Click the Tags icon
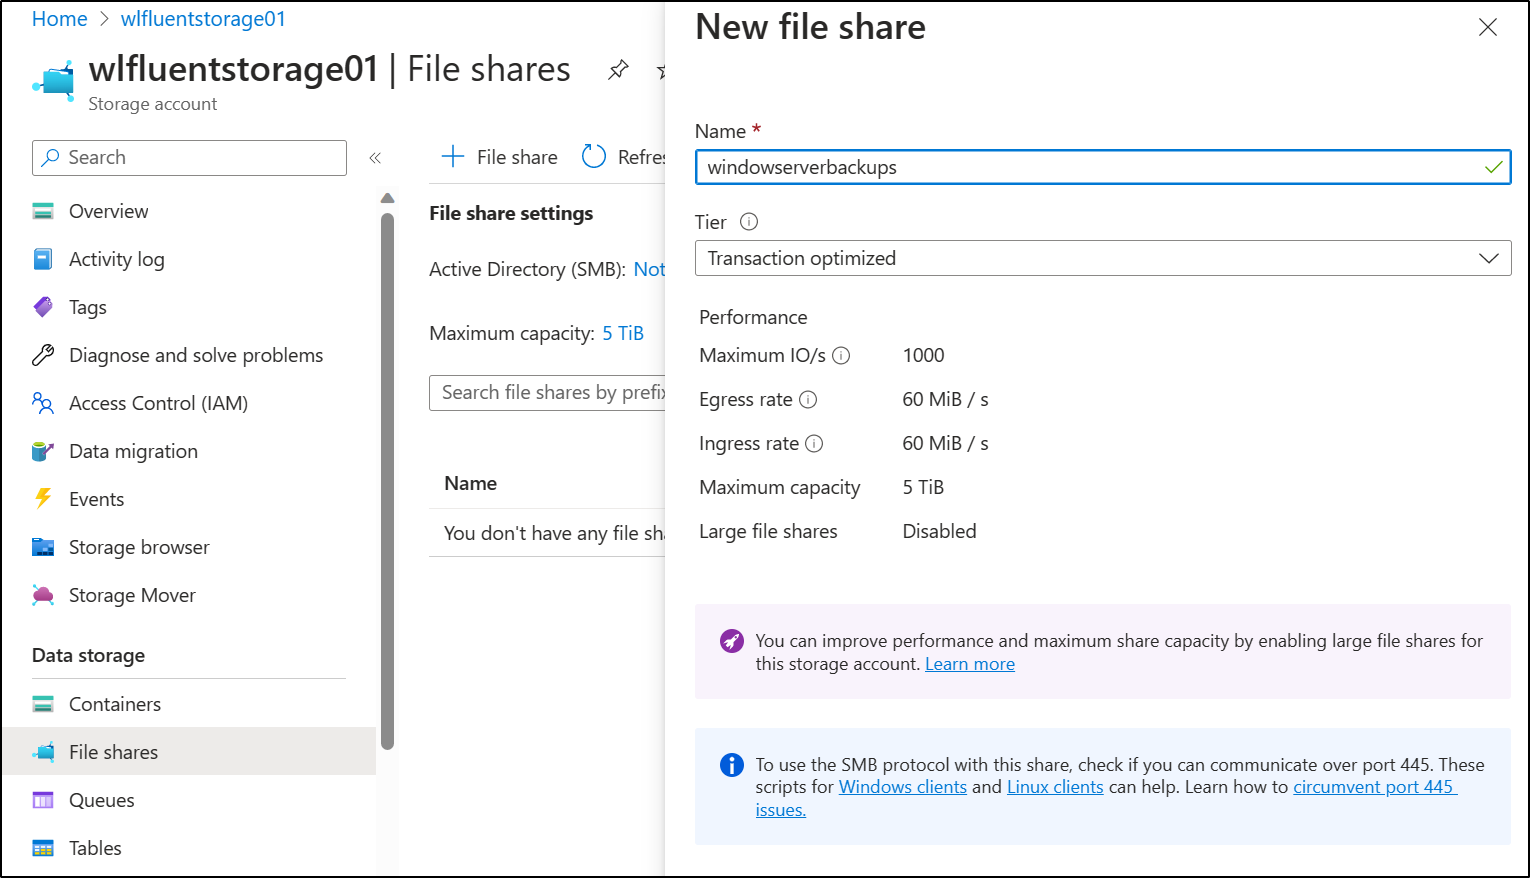The image size is (1530, 878). click(x=43, y=307)
